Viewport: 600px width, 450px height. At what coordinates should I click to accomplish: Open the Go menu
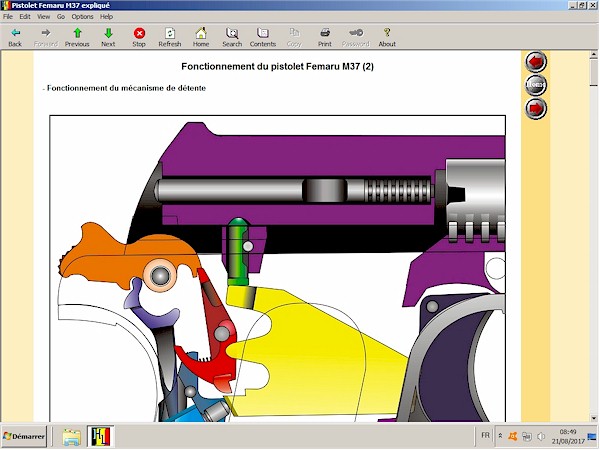pos(61,16)
